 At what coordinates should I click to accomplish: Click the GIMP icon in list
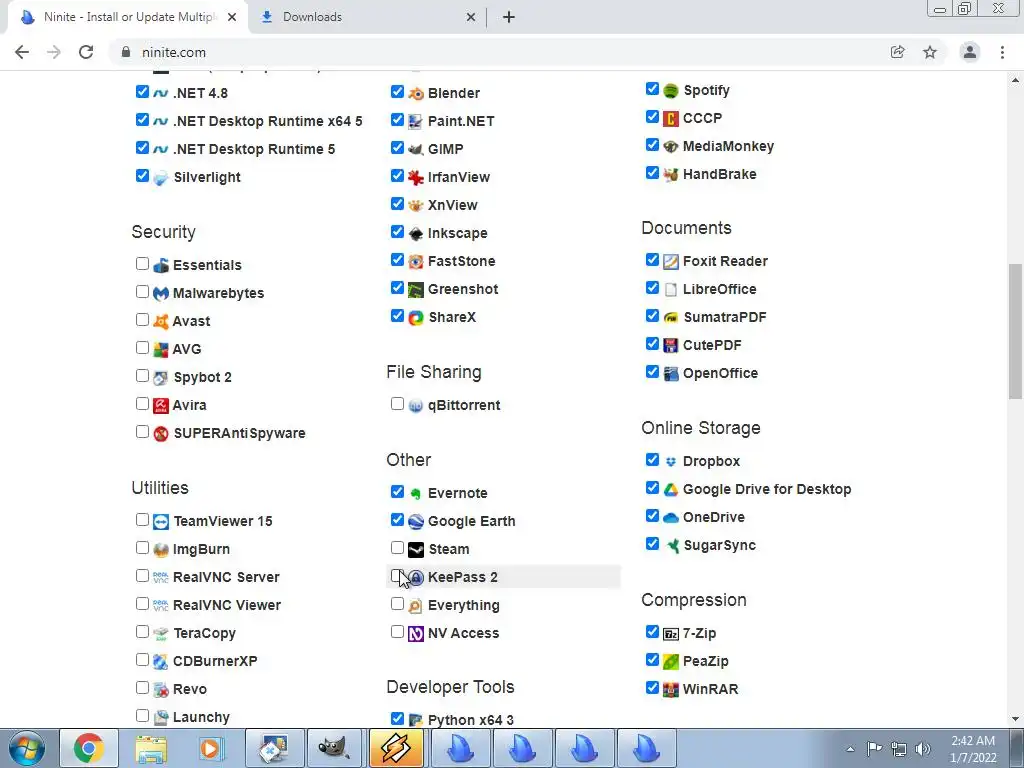coord(416,150)
